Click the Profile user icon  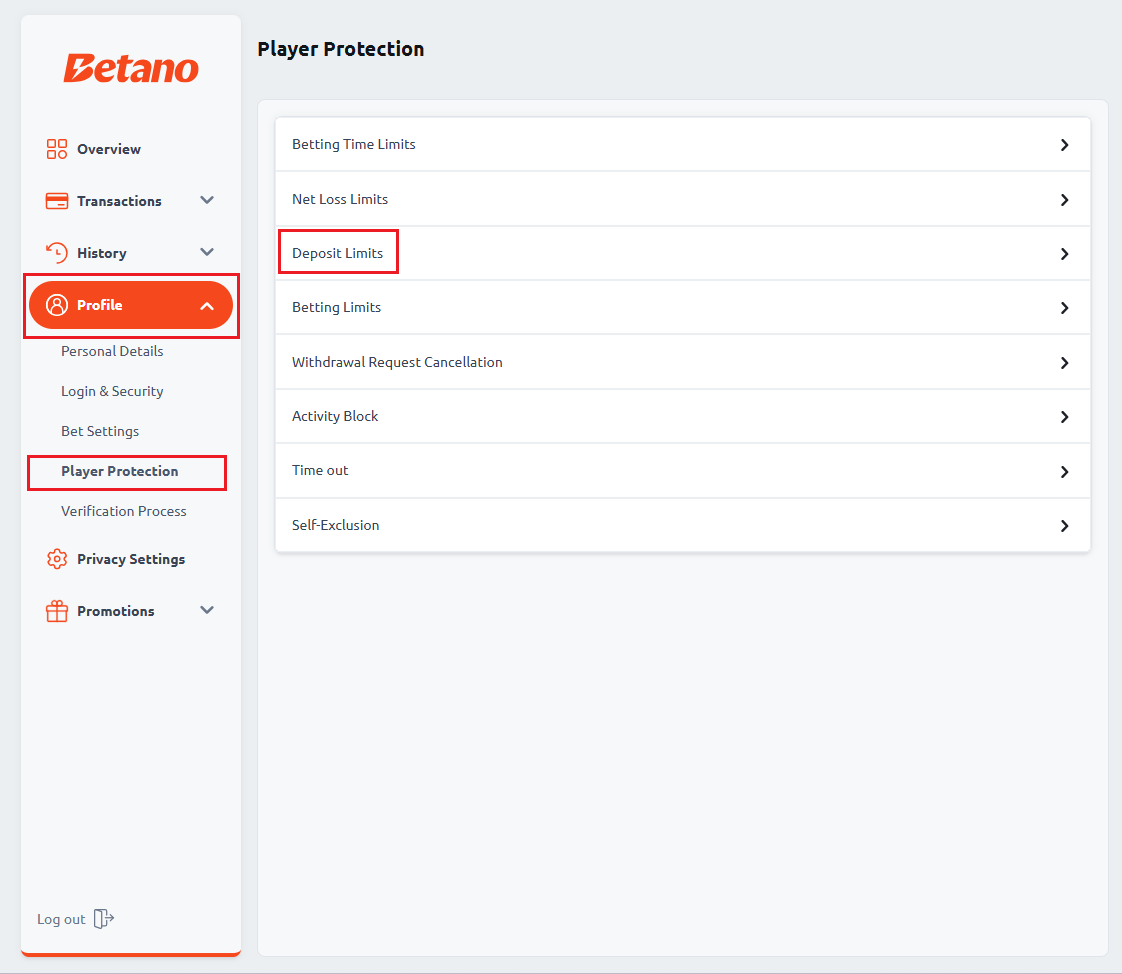57,305
